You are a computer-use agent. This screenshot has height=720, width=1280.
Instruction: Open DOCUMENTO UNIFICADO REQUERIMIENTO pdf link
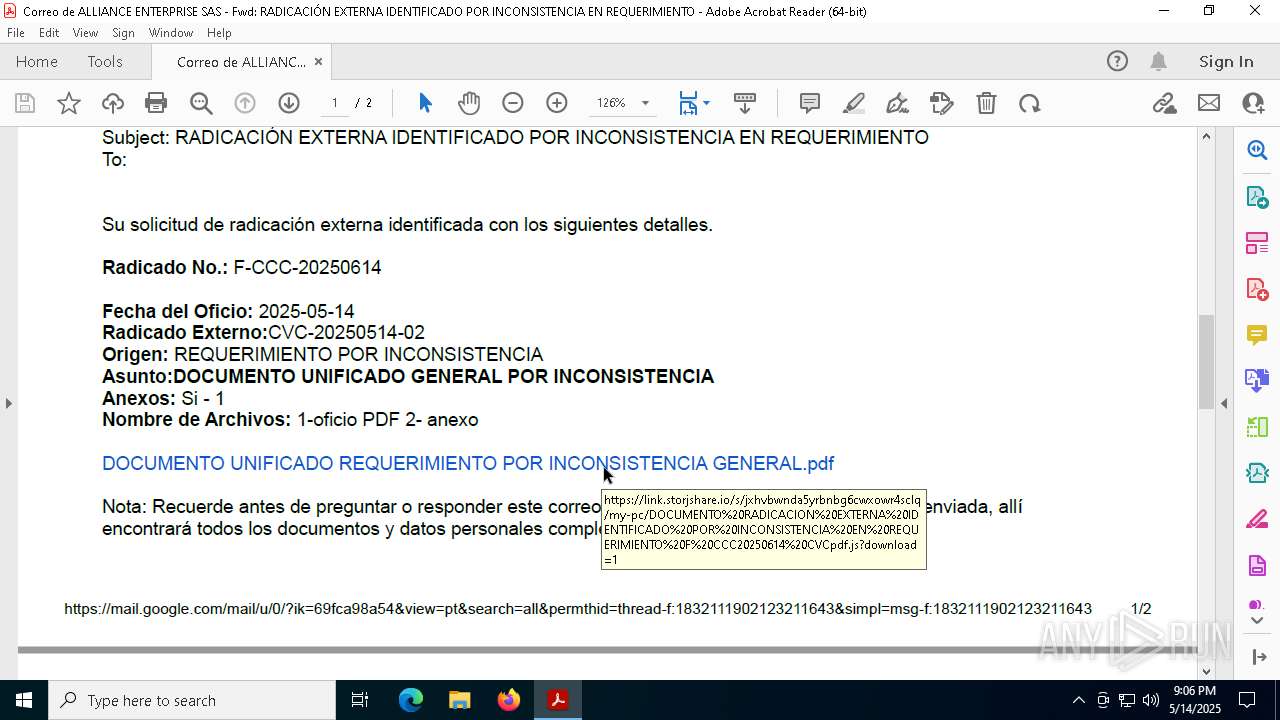[468, 463]
